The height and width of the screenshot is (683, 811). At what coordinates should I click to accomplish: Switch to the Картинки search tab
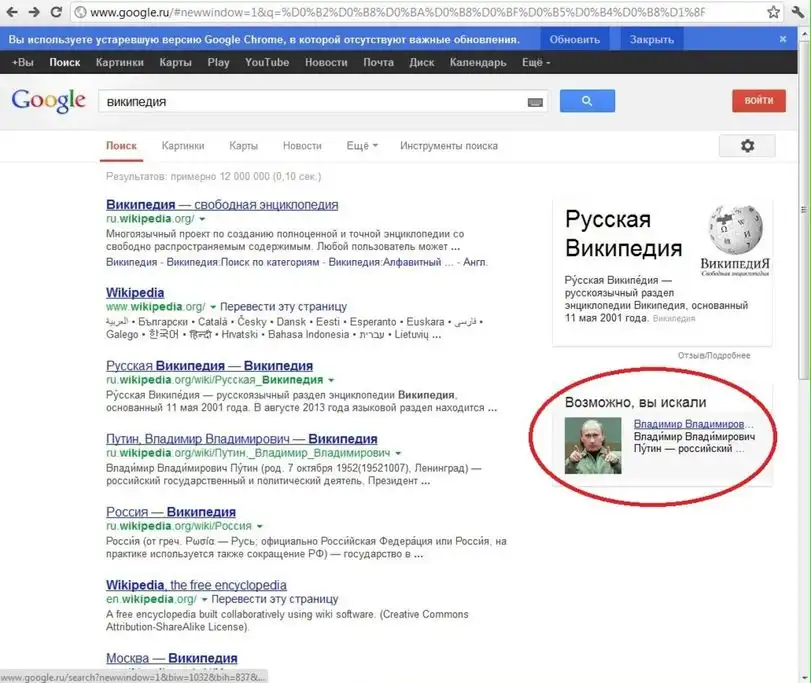[x=182, y=145]
